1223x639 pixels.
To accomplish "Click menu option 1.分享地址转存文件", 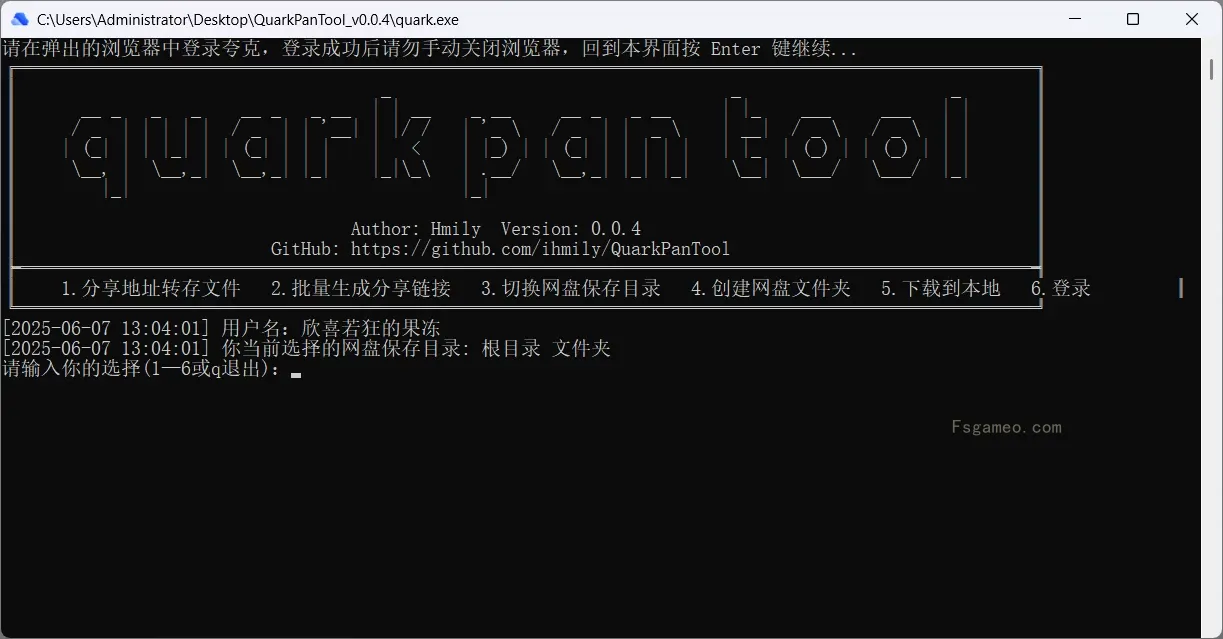I will [151, 289].
